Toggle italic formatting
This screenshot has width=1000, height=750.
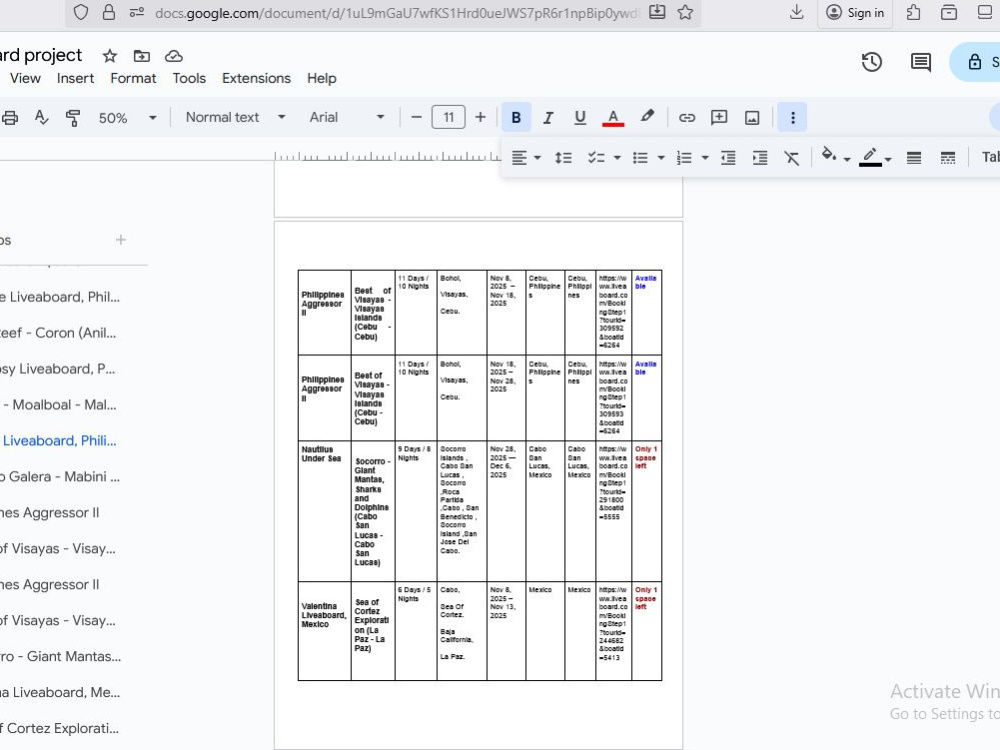[x=548, y=117]
